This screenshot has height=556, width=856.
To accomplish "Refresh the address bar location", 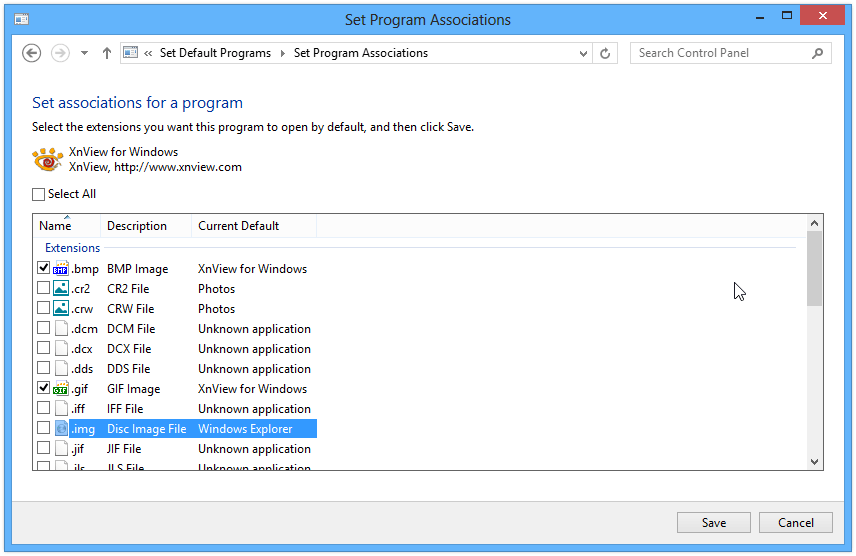I will tap(606, 53).
